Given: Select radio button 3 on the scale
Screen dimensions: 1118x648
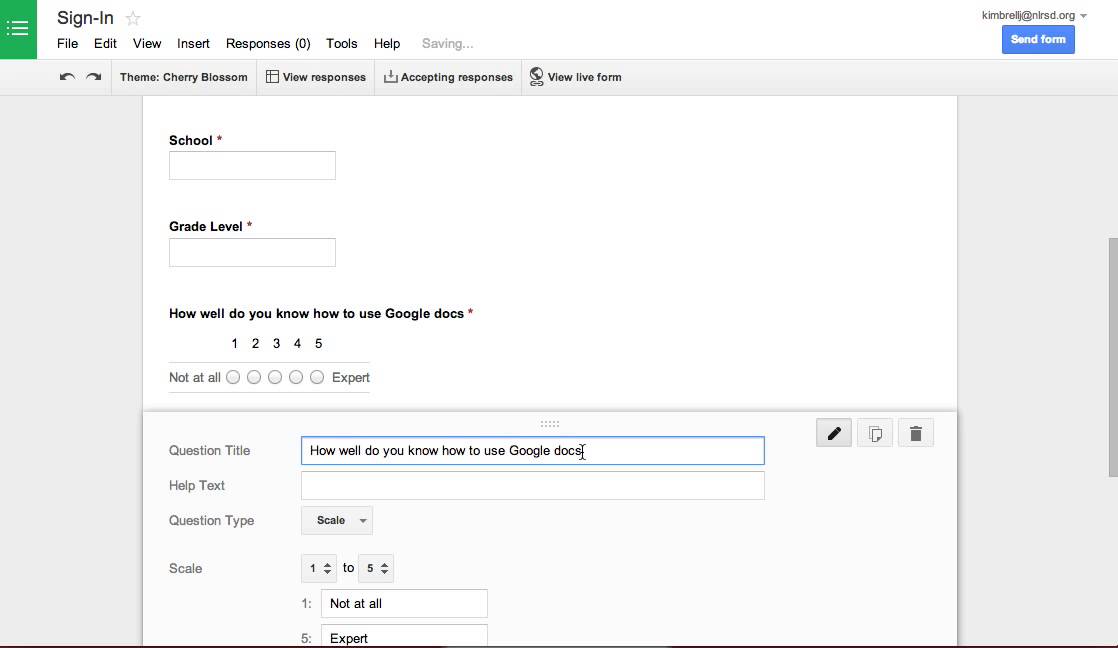Looking at the screenshot, I should point(275,377).
